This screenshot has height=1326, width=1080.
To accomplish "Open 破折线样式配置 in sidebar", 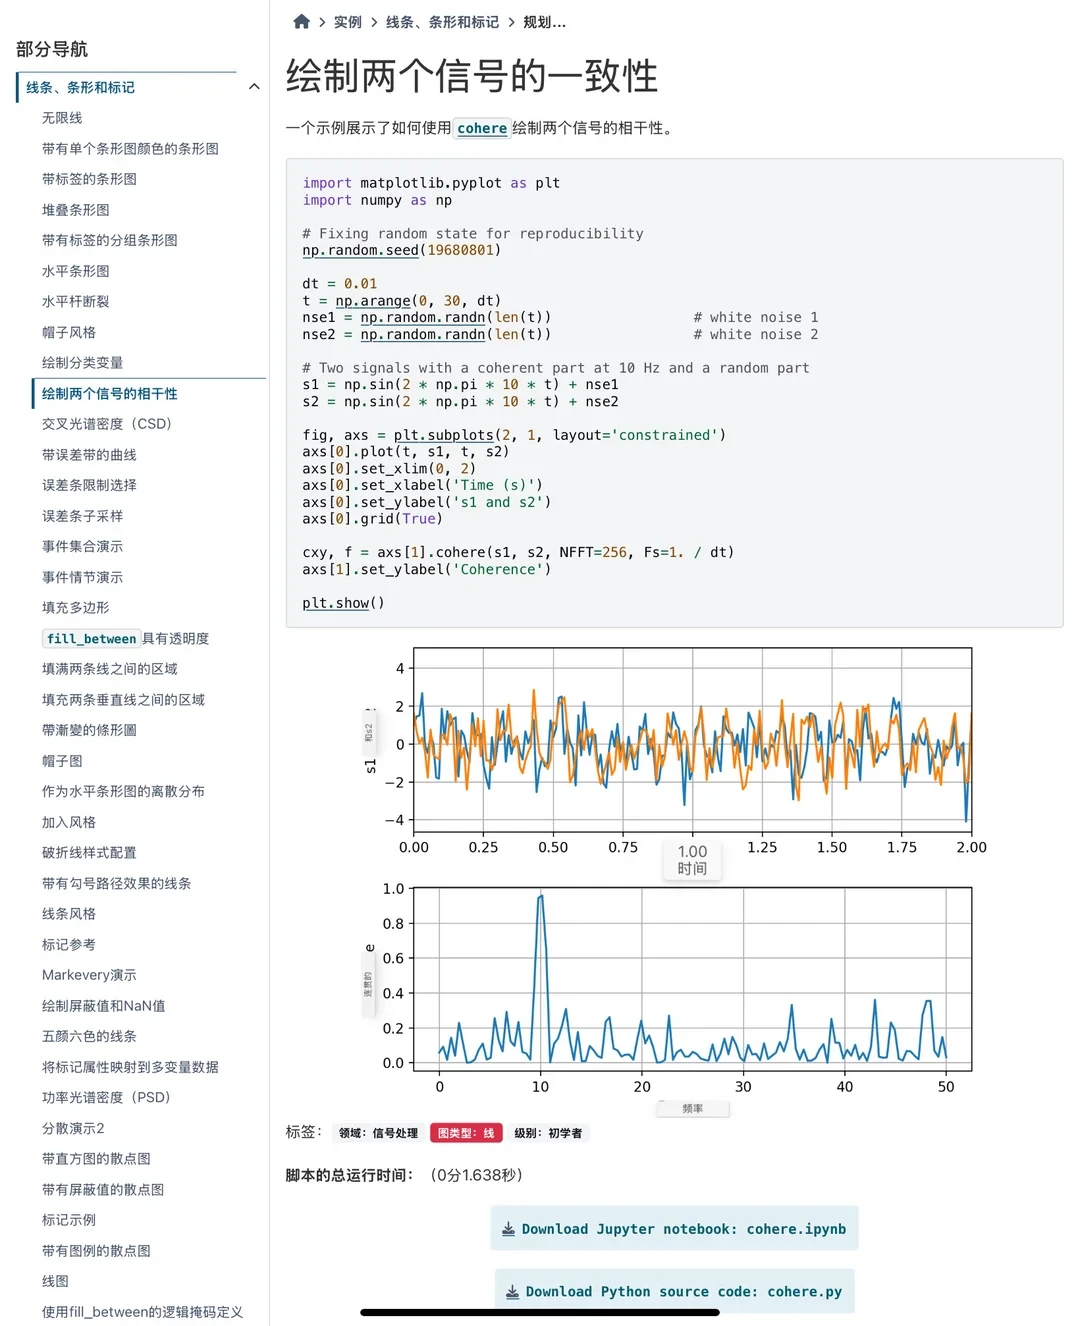I will (x=89, y=853).
